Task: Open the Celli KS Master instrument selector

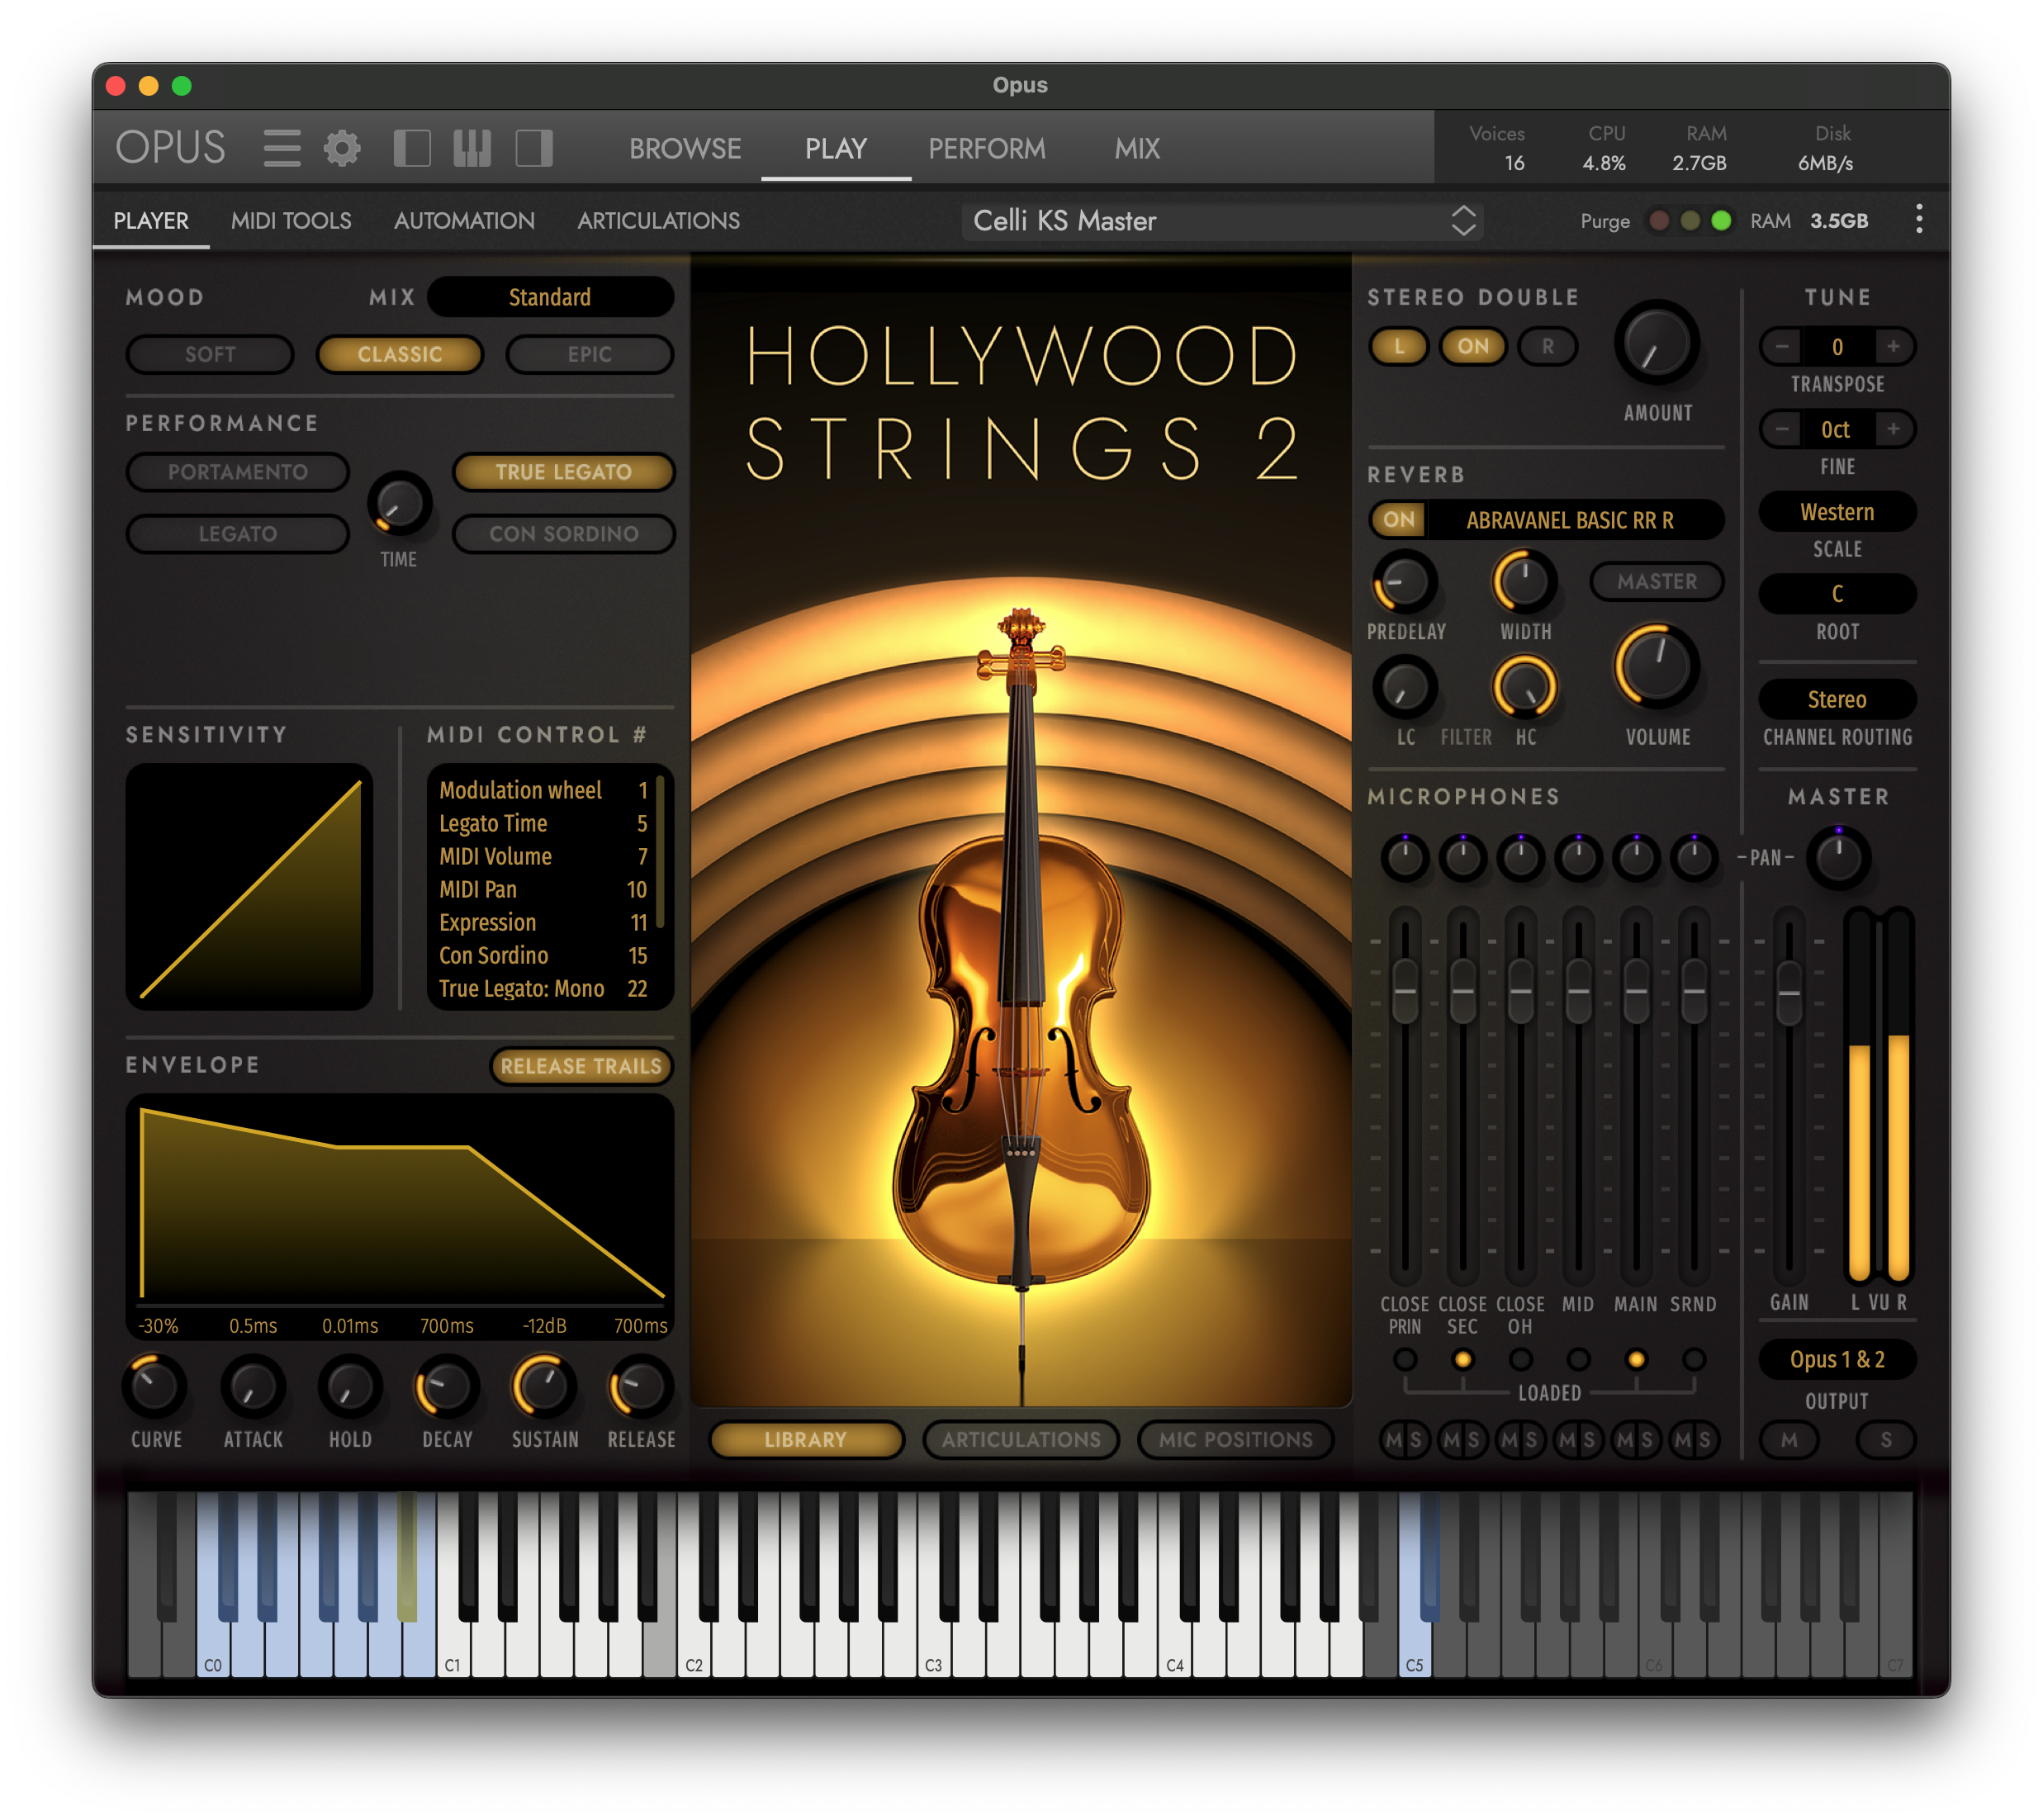Action: [x=1222, y=220]
